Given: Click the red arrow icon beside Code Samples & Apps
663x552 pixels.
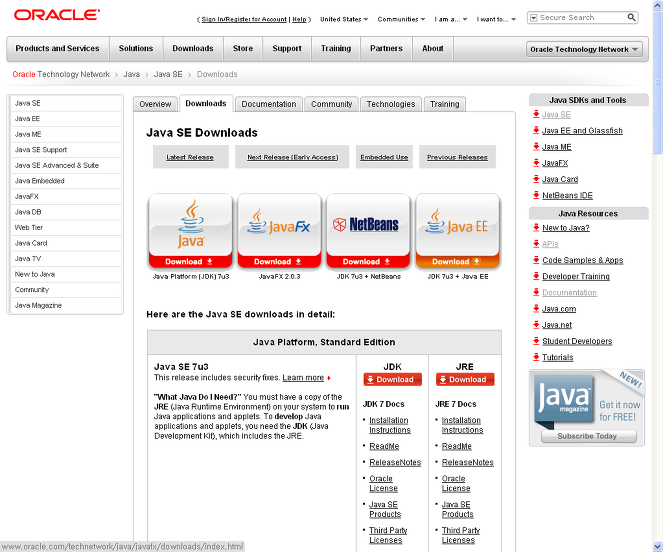Looking at the screenshot, I should [536, 260].
